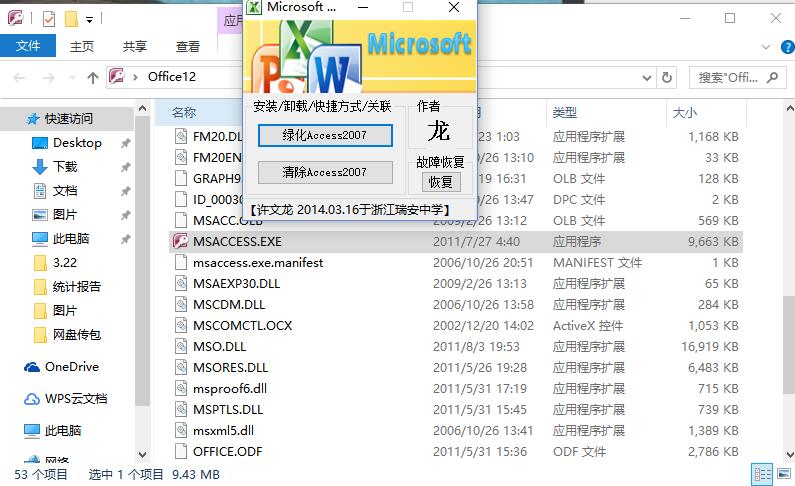Unpin Desktop using its pin icon

[125, 143]
